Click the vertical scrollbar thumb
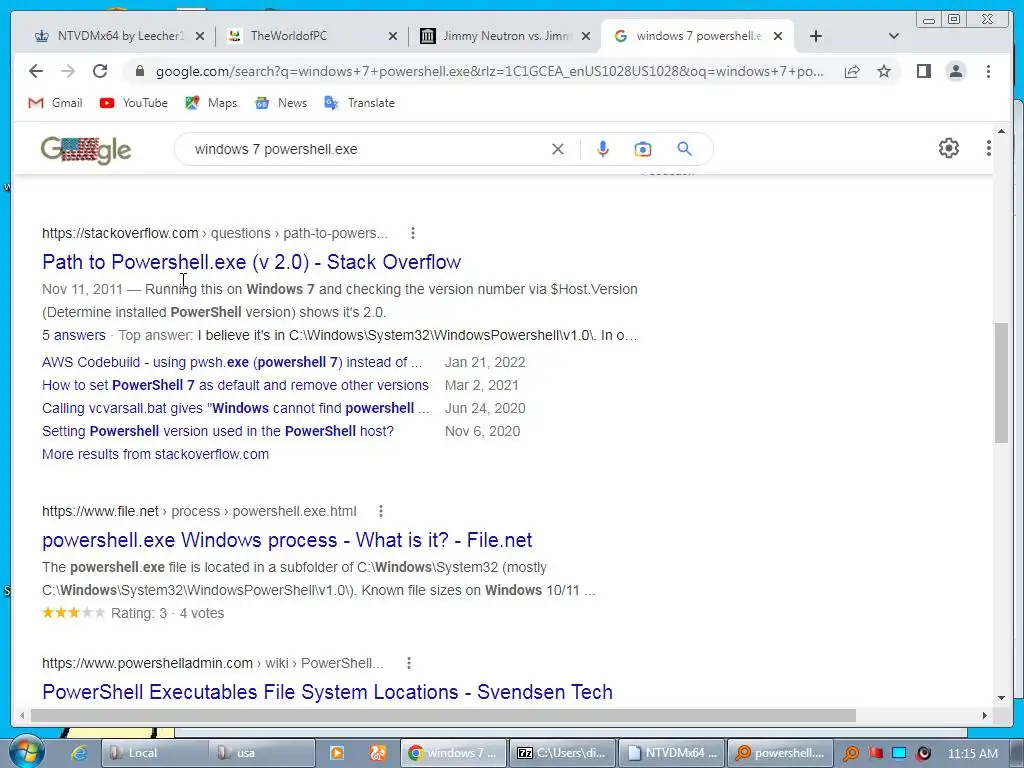 pos(1001,382)
